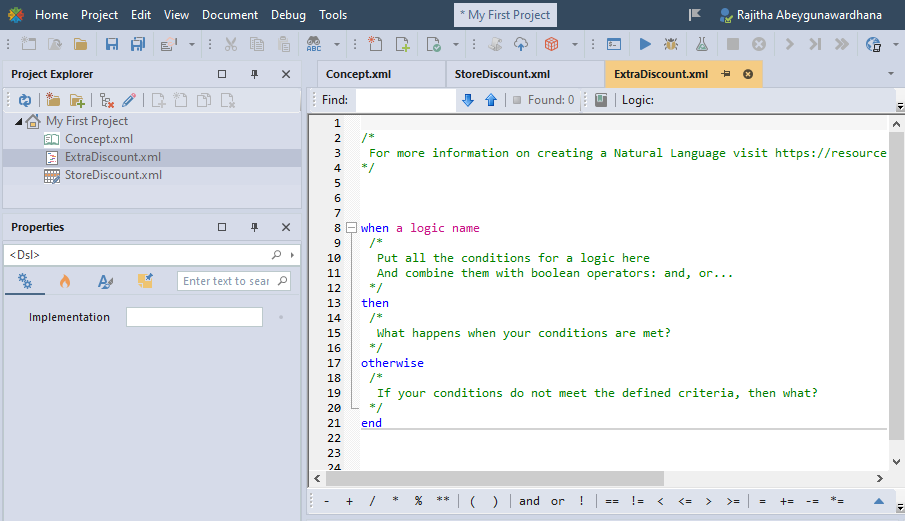Open the Tools menu

[333, 14]
